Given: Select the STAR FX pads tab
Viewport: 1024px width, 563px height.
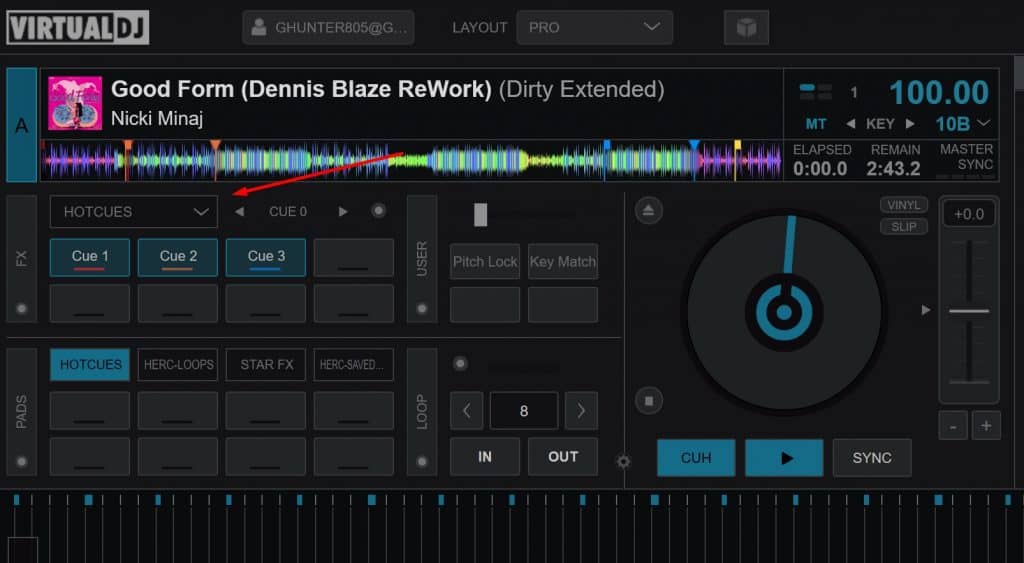Looking at the screenshot, I should coord(266,364).
